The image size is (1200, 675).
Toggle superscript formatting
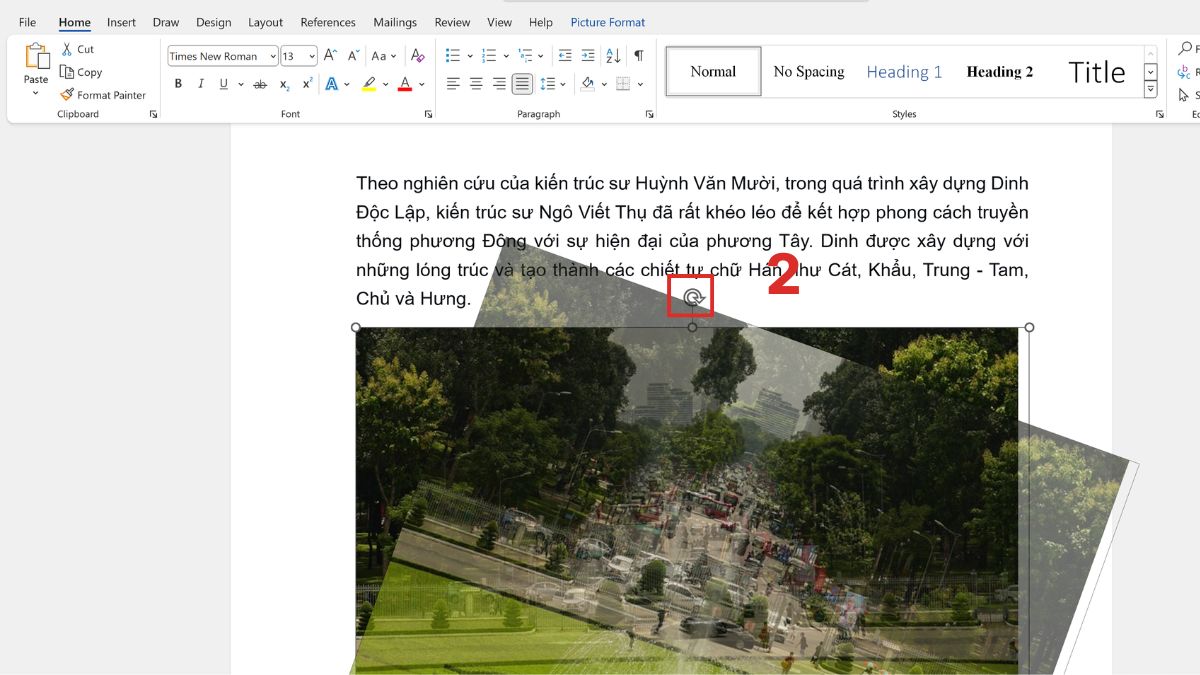(307, 84)
